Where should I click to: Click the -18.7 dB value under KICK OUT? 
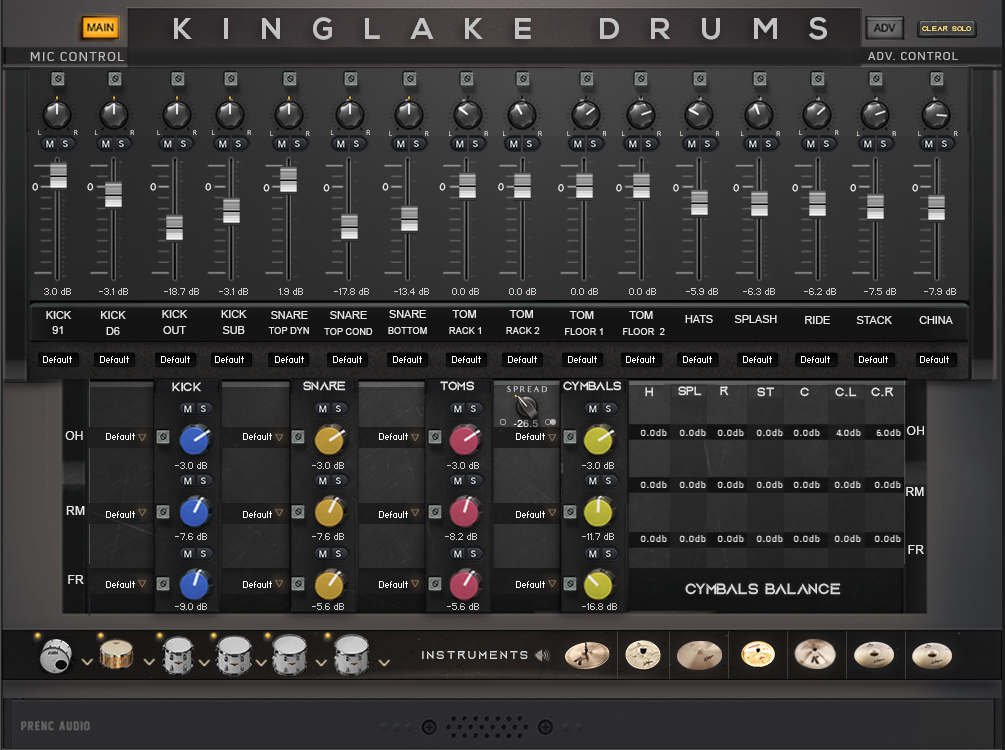tap(181, 292)
